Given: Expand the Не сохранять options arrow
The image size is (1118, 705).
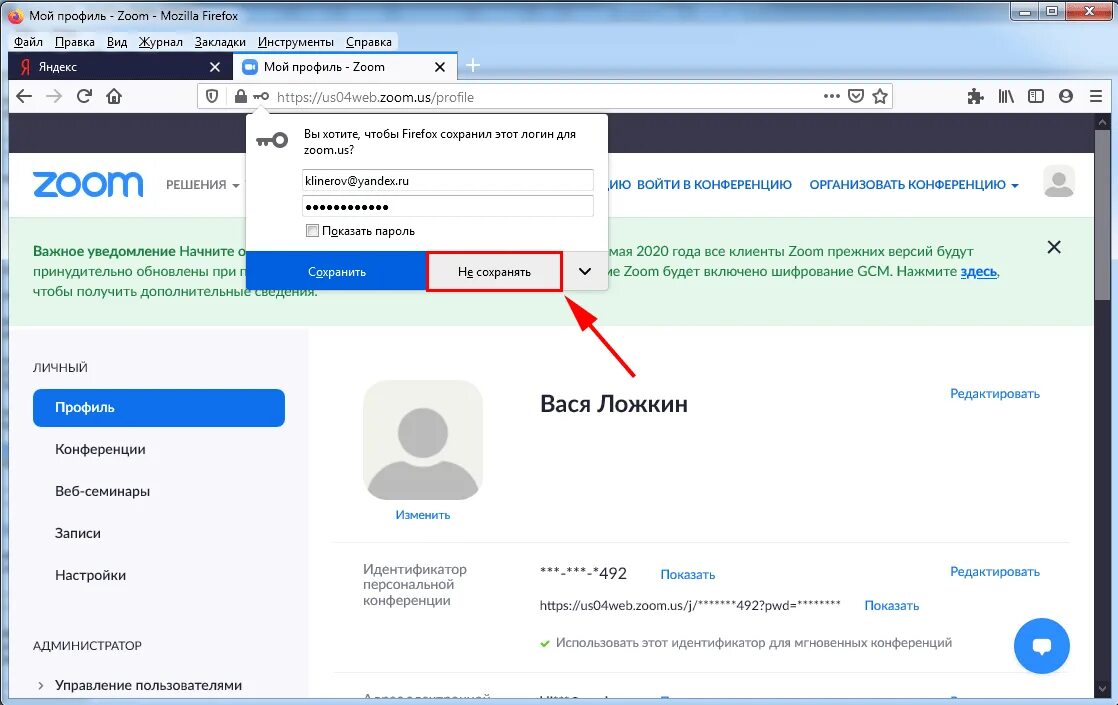Looking at the screenshot, I should click(585, 272).
